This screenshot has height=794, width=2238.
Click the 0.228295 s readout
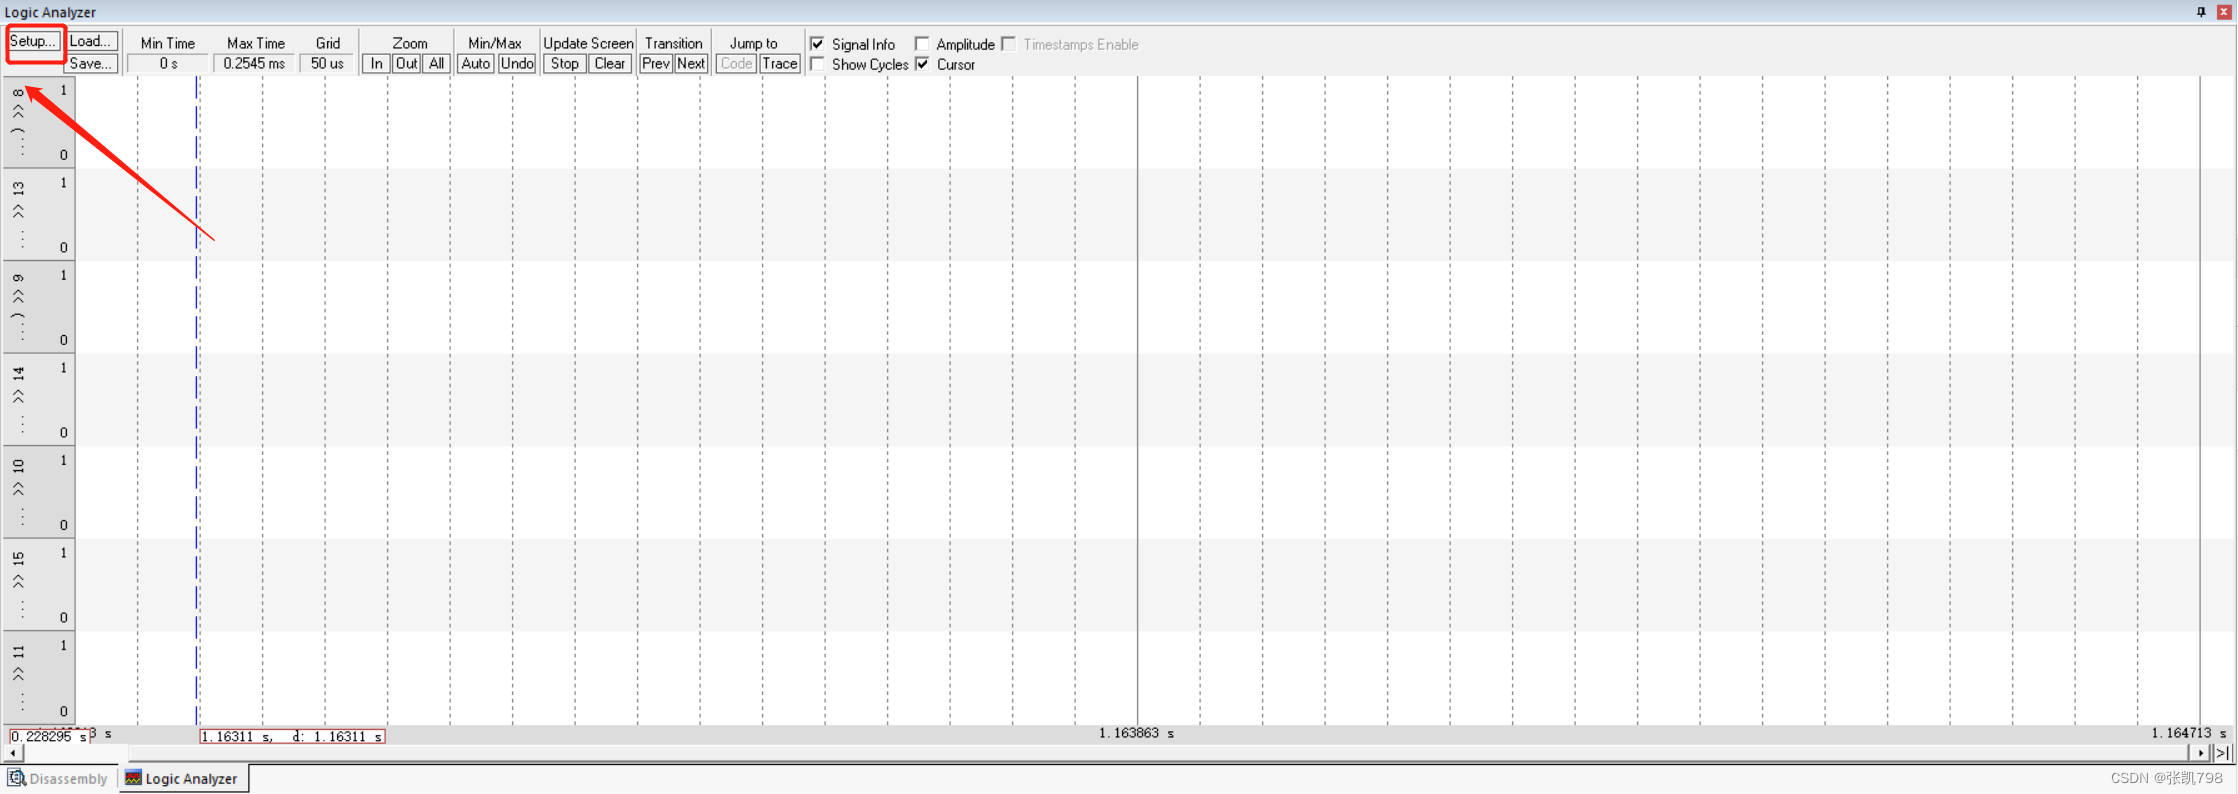point(48,736)
